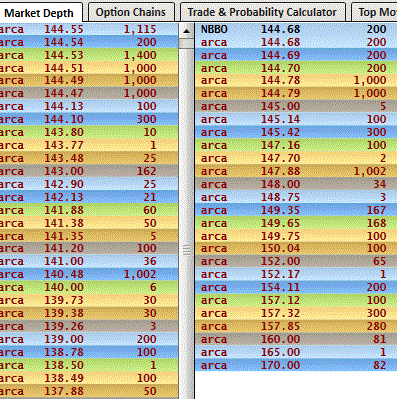This screenshot has width=397, height=399.
Task: Select ask price 152.17
Action: pyautogui.click(x=280, y=274)
